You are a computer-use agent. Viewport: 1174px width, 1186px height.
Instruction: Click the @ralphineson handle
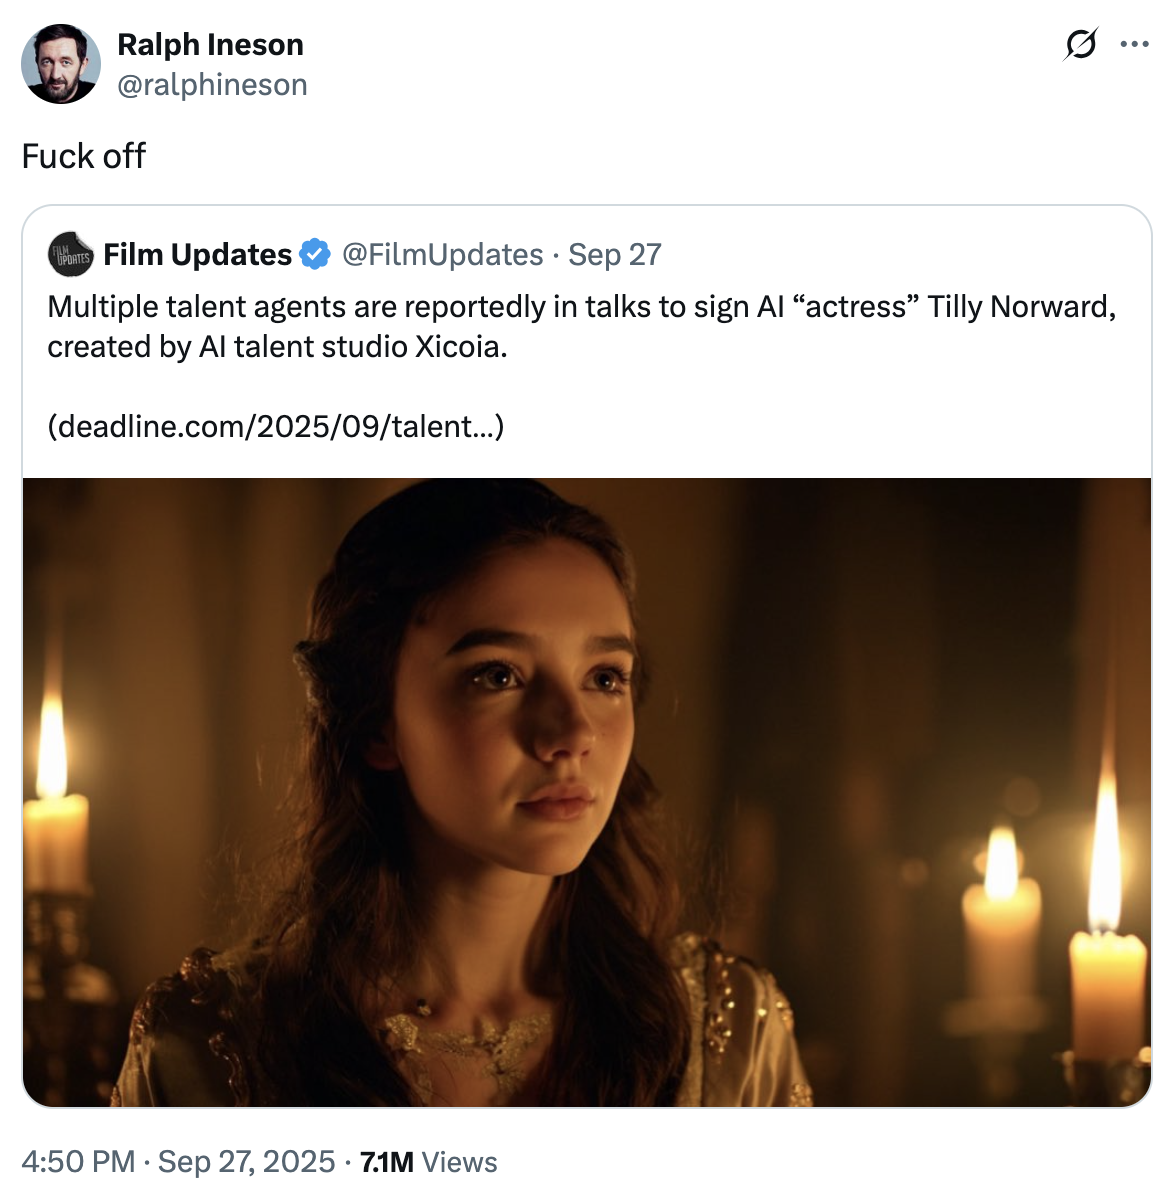pyautogui.click(x=213, y=85)
